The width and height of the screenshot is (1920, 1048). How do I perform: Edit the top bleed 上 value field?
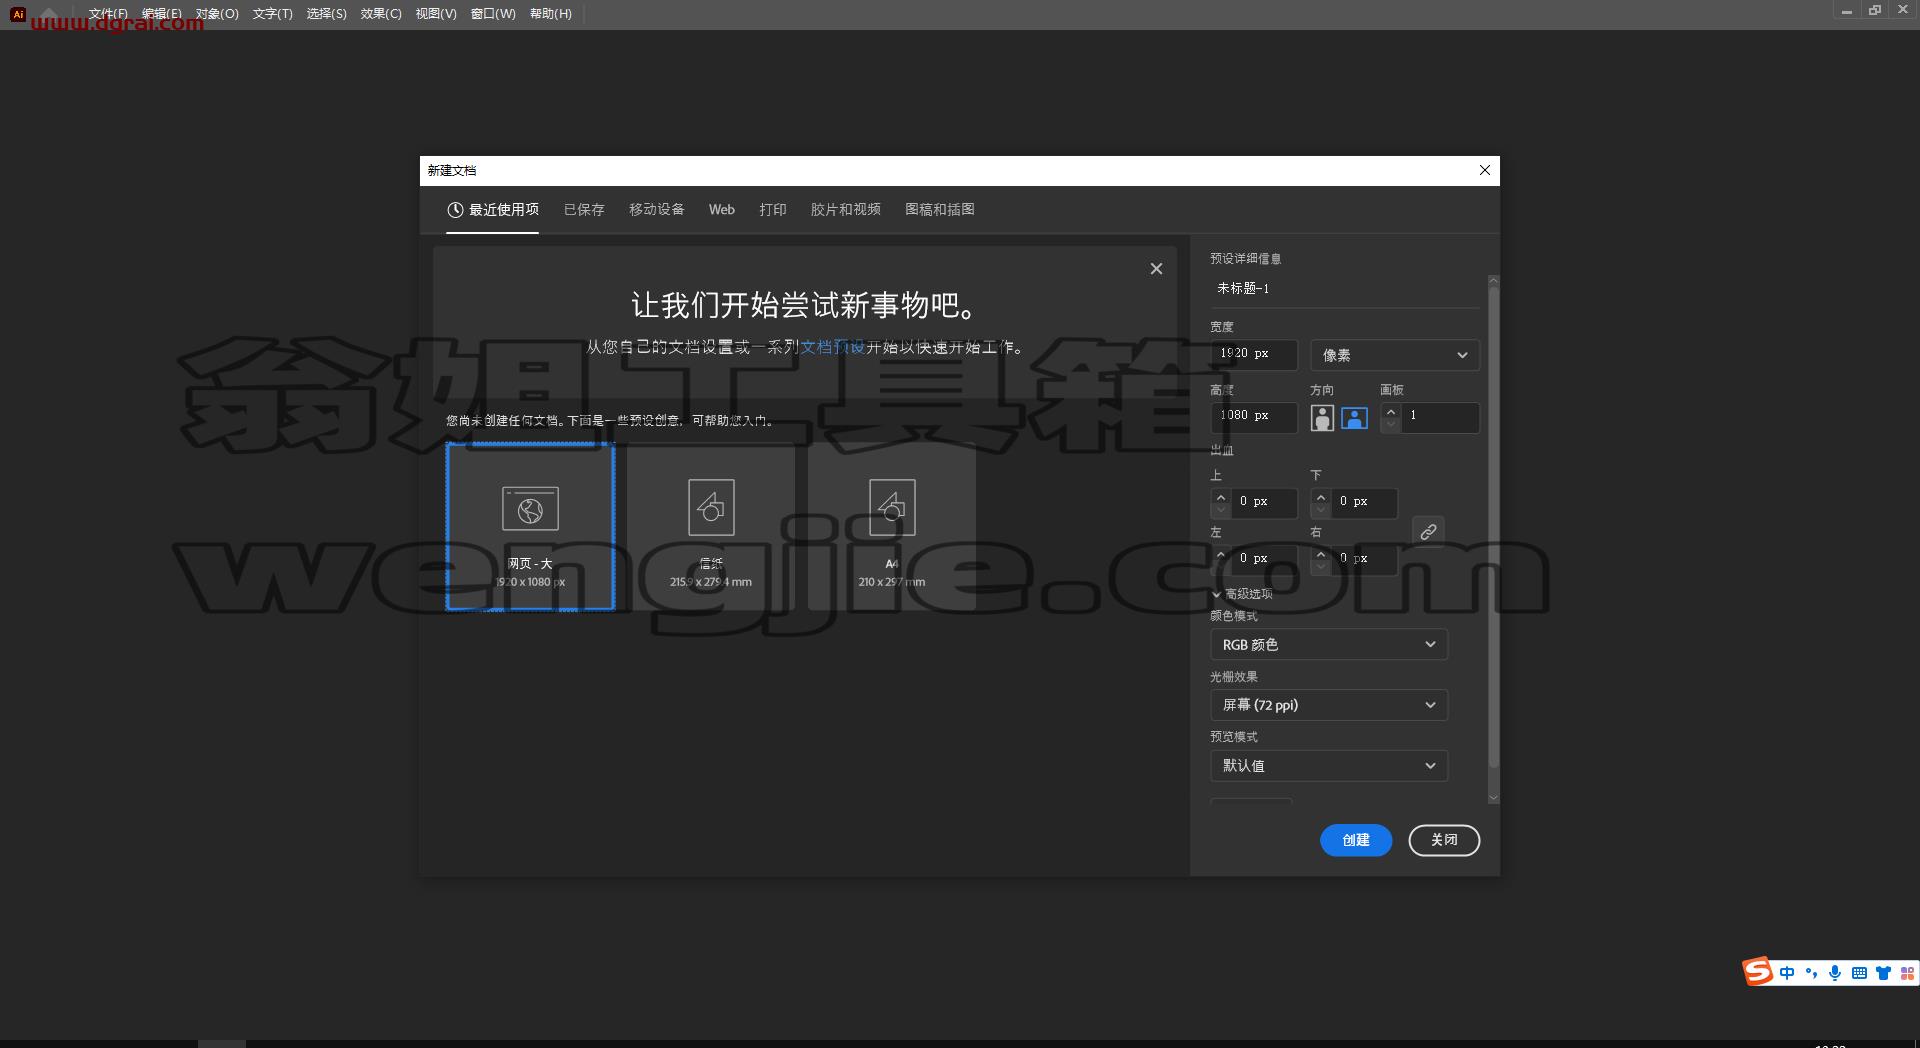coord(1263,502)
